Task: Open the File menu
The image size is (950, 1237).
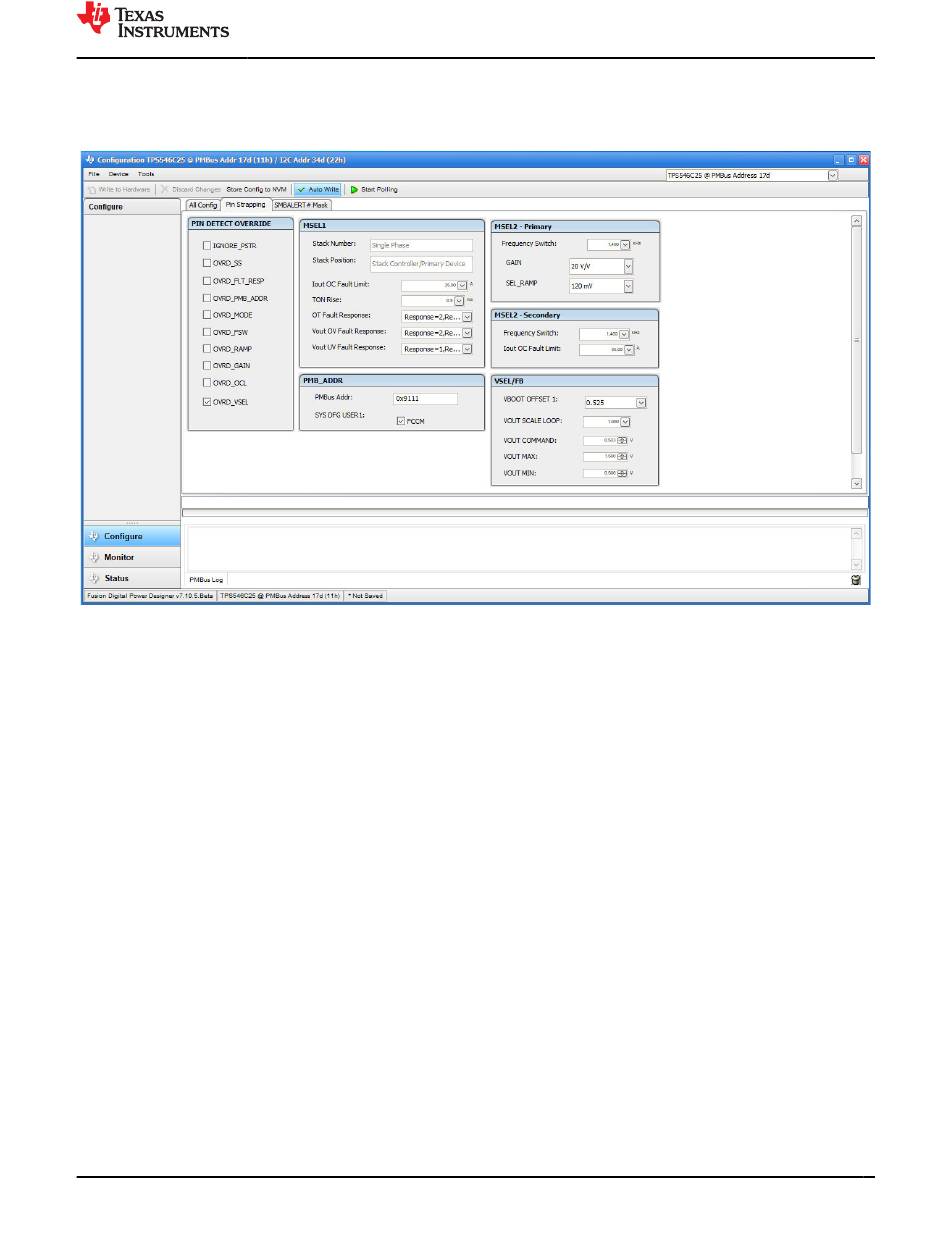Action: [x=93, y=174]
